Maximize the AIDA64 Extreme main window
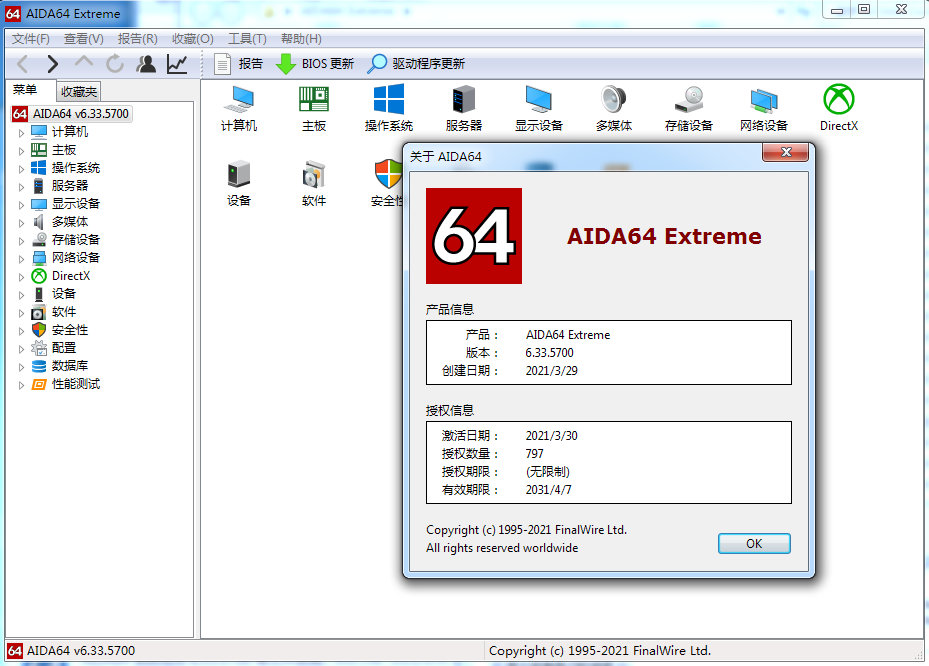 pyautogui.click(x=864, y=10)
